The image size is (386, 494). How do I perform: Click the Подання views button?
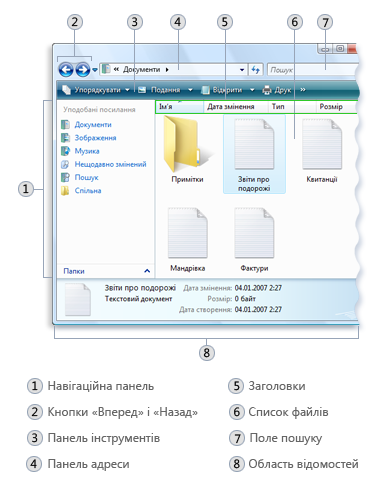tap(160, 90)
